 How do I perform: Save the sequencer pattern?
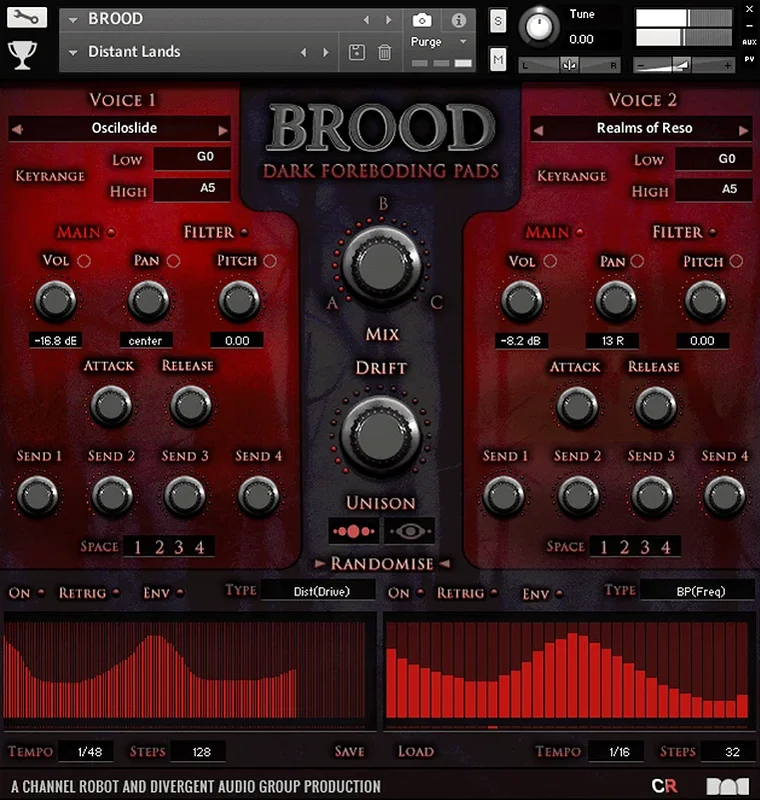pyautogui.click(x=349, y=752)
